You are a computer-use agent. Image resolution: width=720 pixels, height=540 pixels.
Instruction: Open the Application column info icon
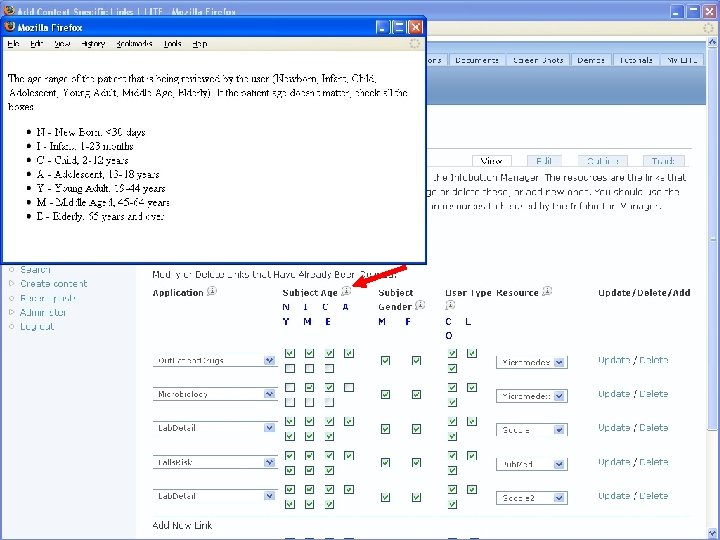(212, 291)
